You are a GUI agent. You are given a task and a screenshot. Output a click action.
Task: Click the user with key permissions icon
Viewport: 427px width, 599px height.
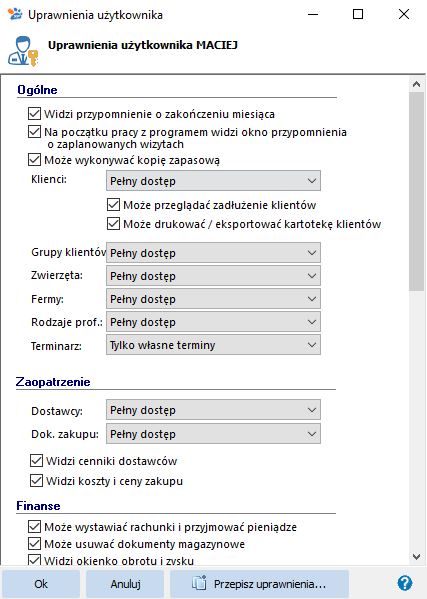(23, 51)
